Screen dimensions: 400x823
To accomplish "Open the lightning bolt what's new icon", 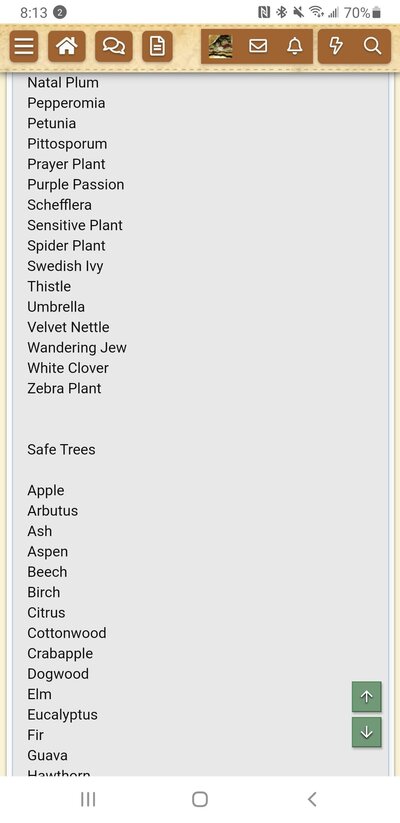I will (x=336, y=46).
